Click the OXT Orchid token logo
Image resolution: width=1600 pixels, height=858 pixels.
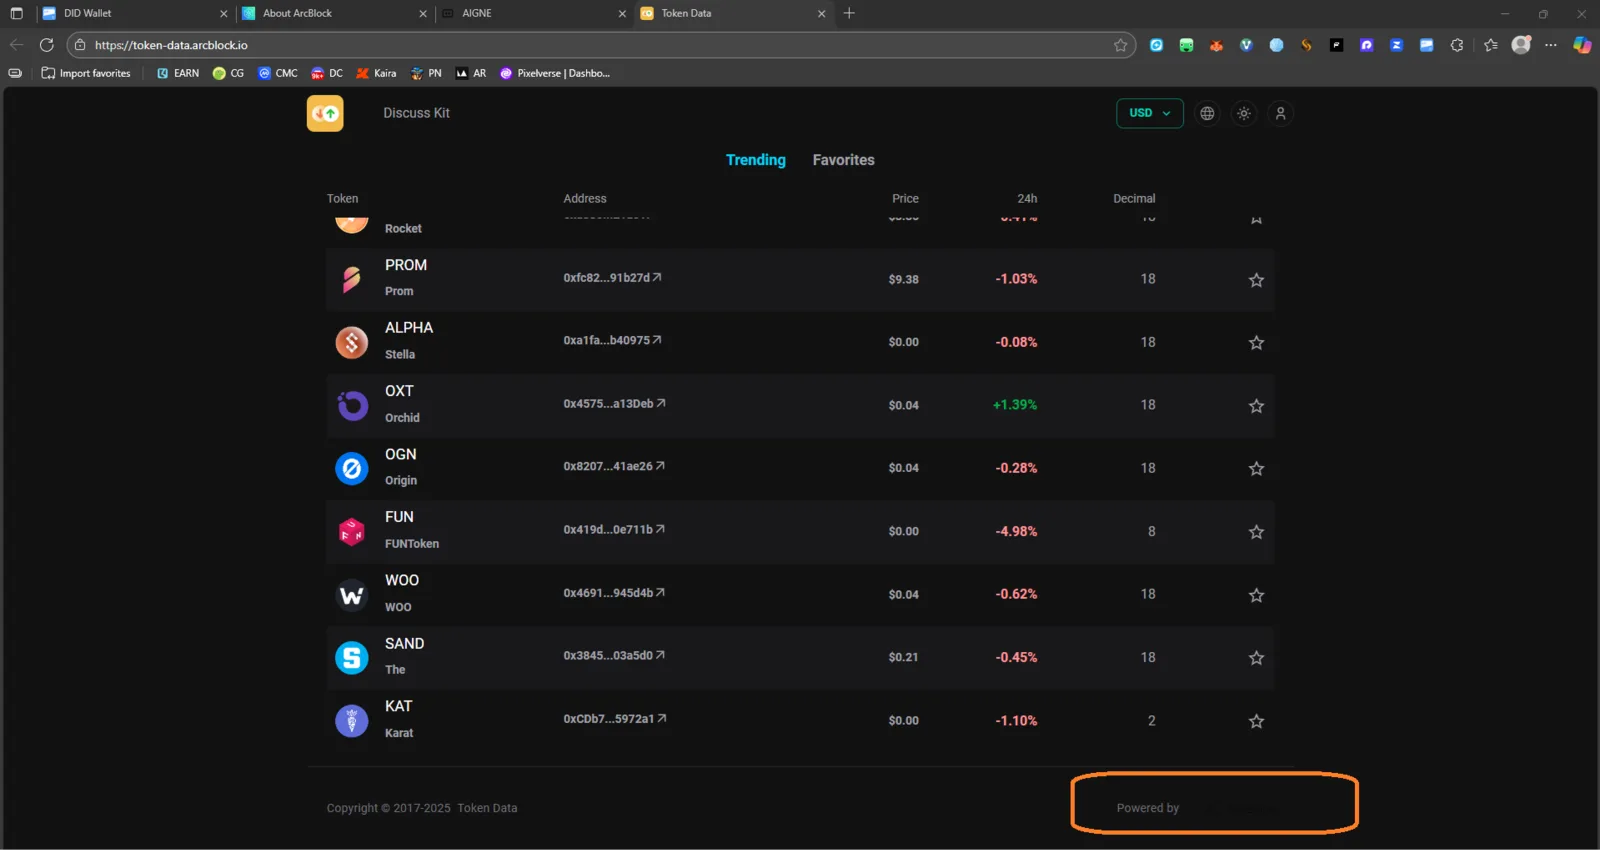click(351, 405)
